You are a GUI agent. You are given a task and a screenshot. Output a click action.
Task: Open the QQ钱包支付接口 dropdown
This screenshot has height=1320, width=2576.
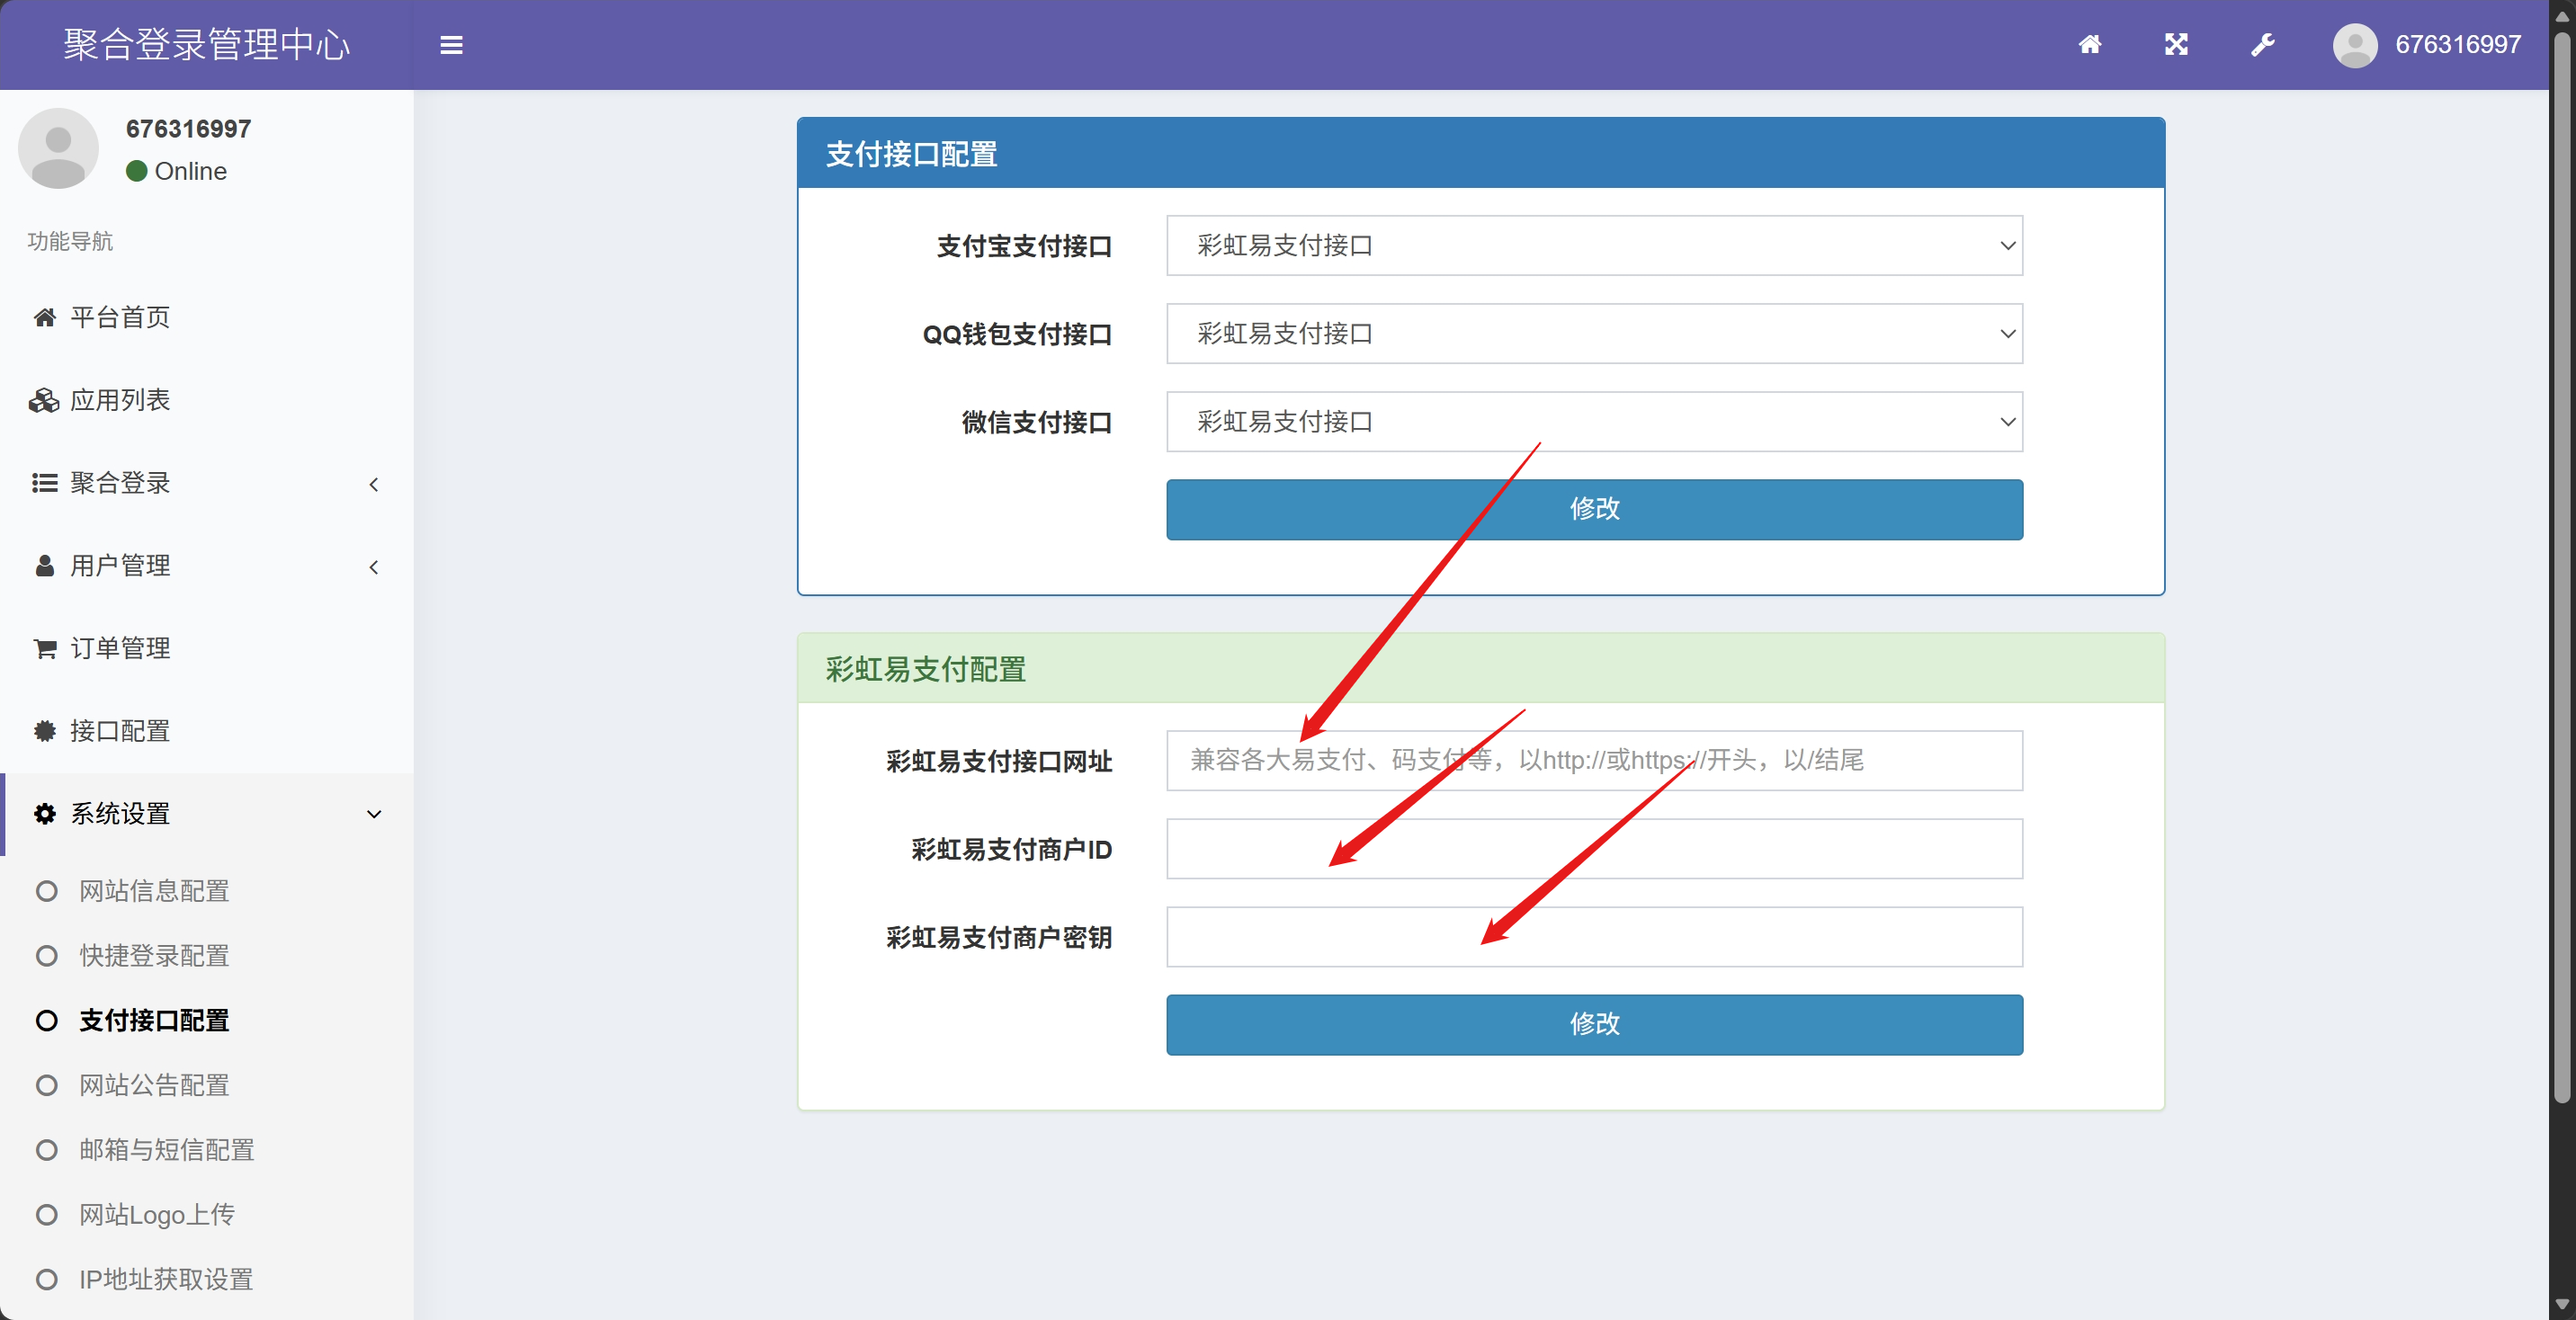1594,334
